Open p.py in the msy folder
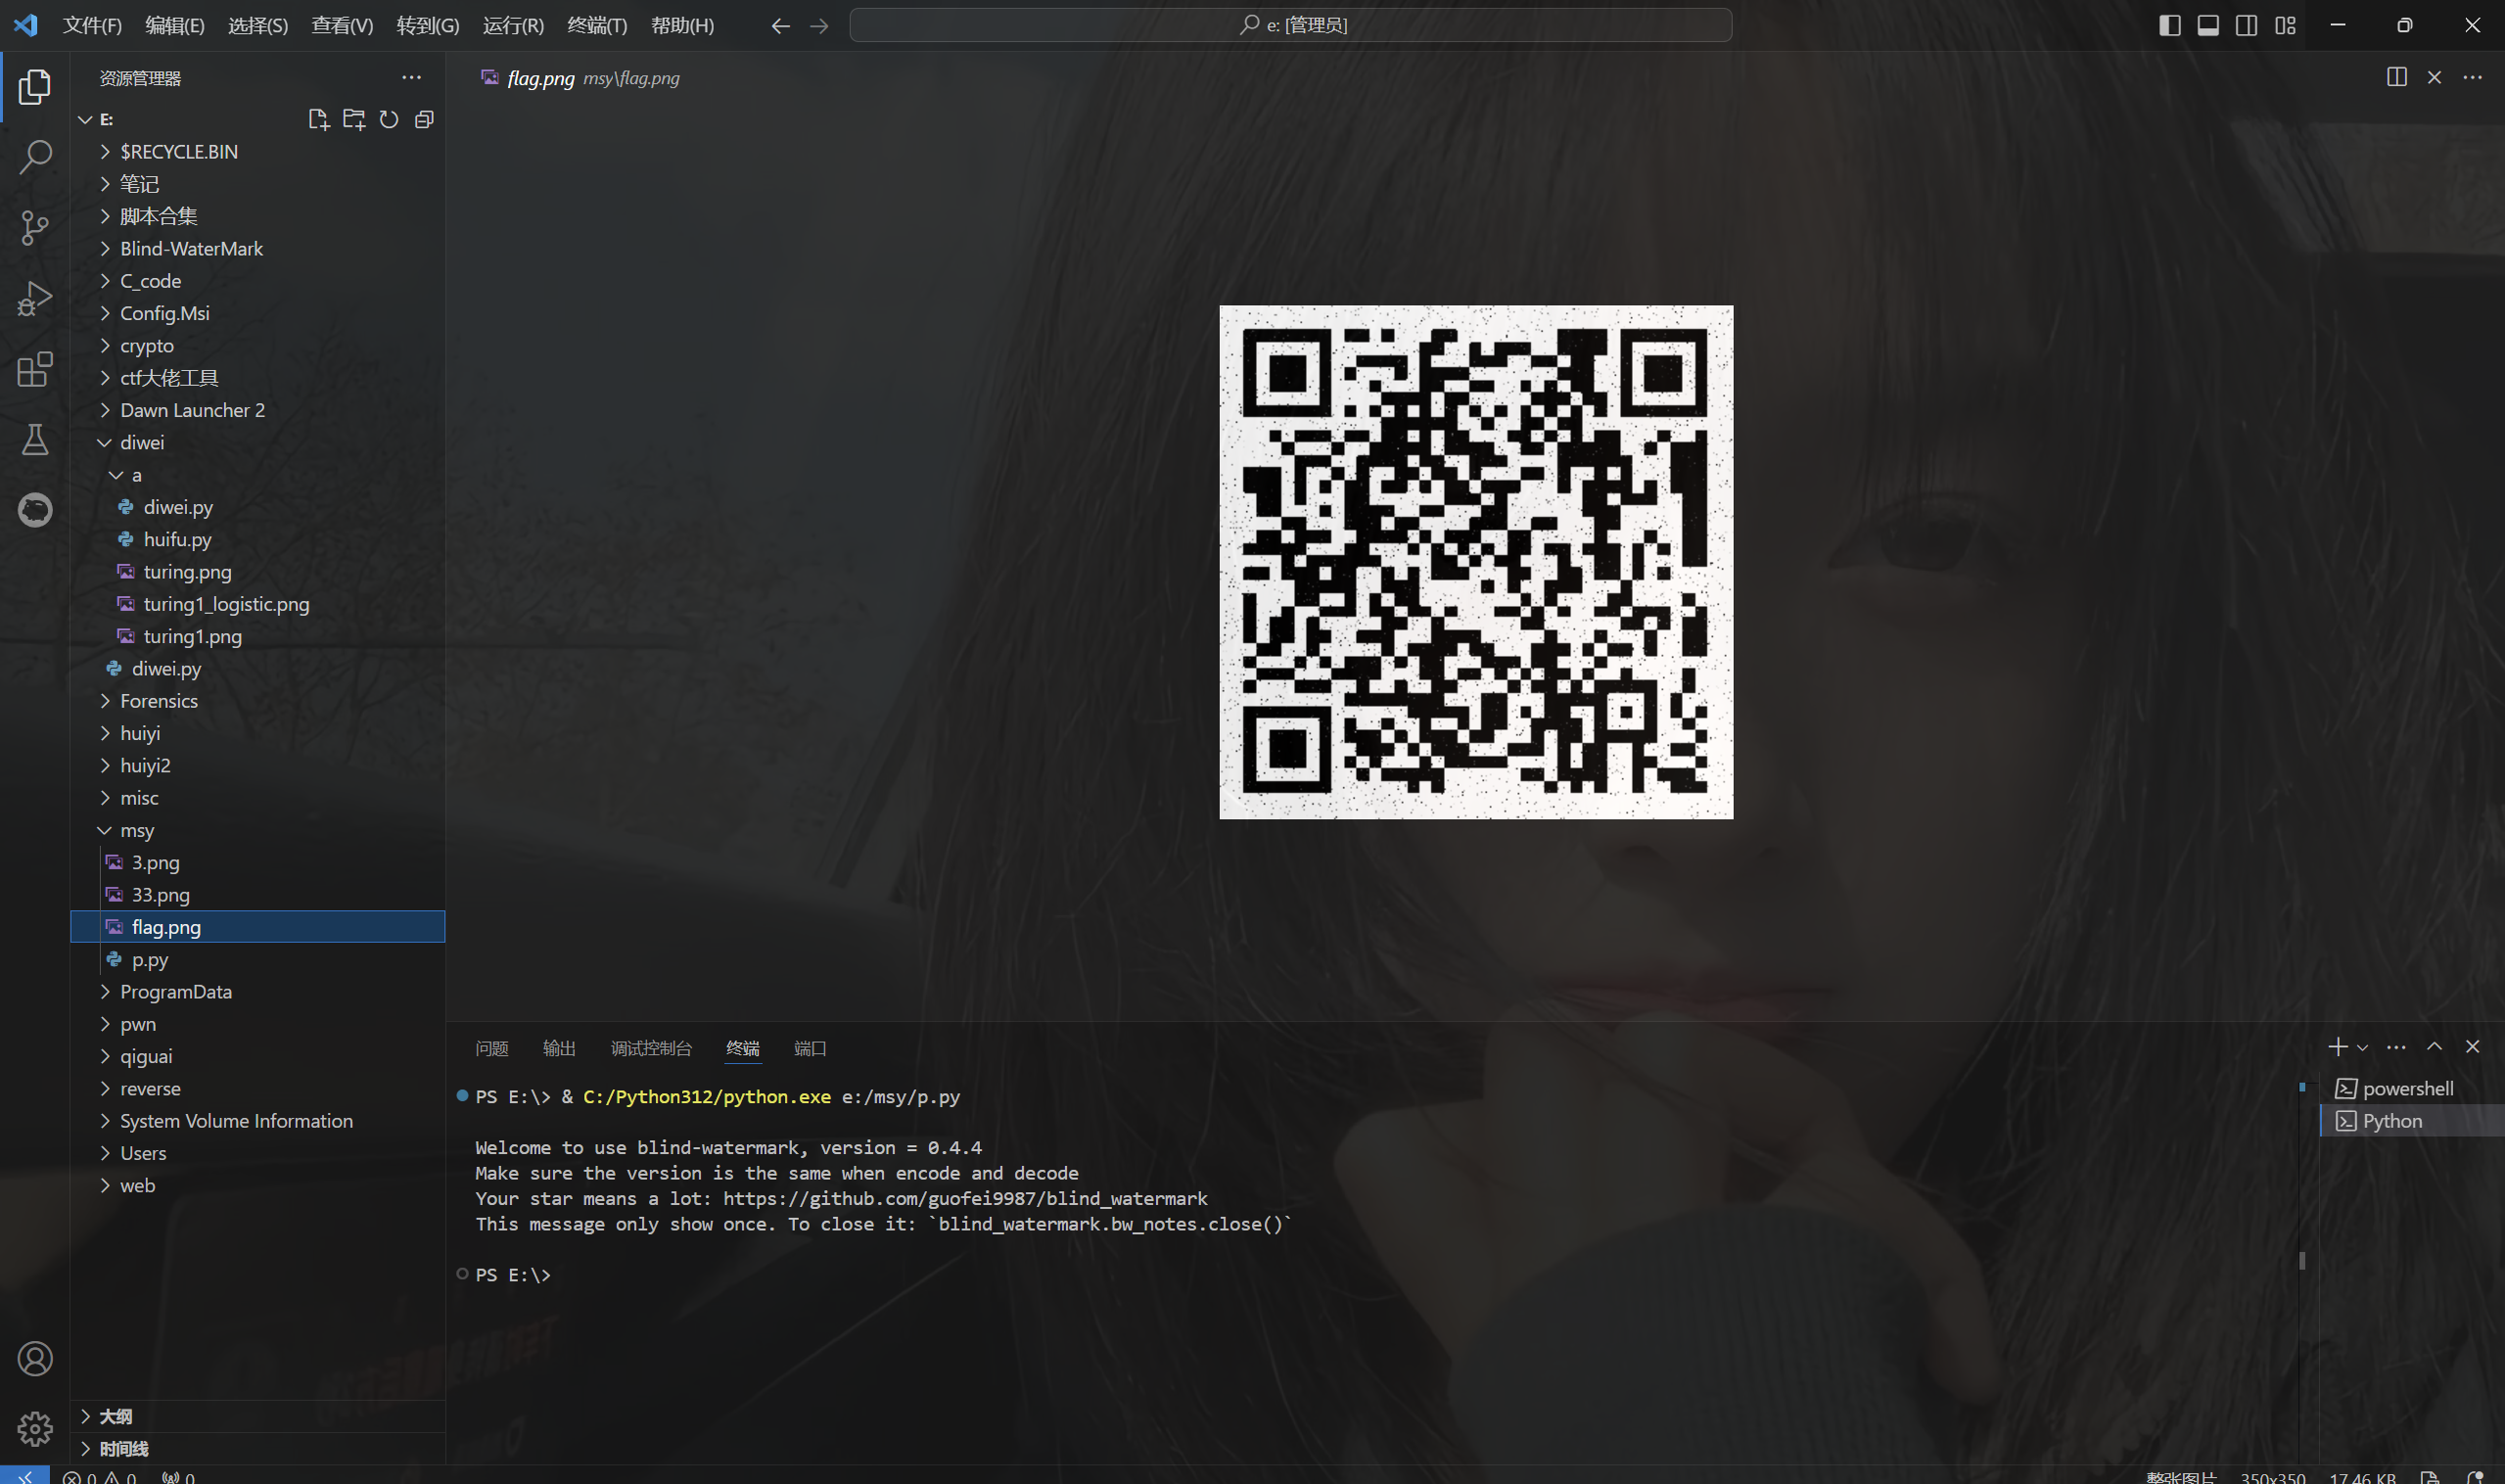The height and width of the screenshot is (1484, 2505). pos(257,959)
